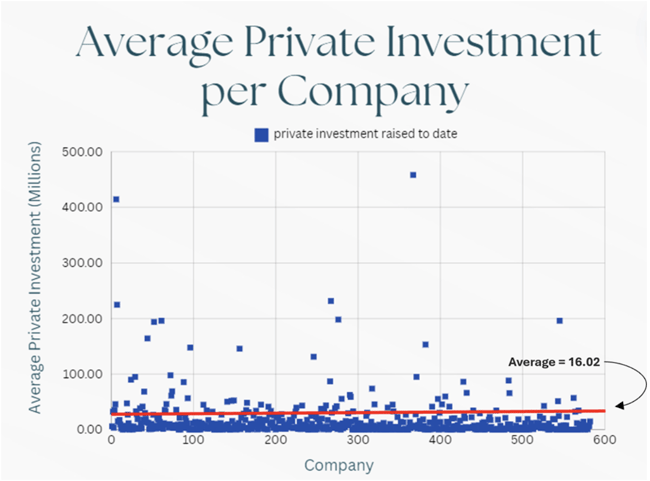Select the 'Average = 16.02' annotation text
This screenshot has height=481, width=650.
[555, 362]
